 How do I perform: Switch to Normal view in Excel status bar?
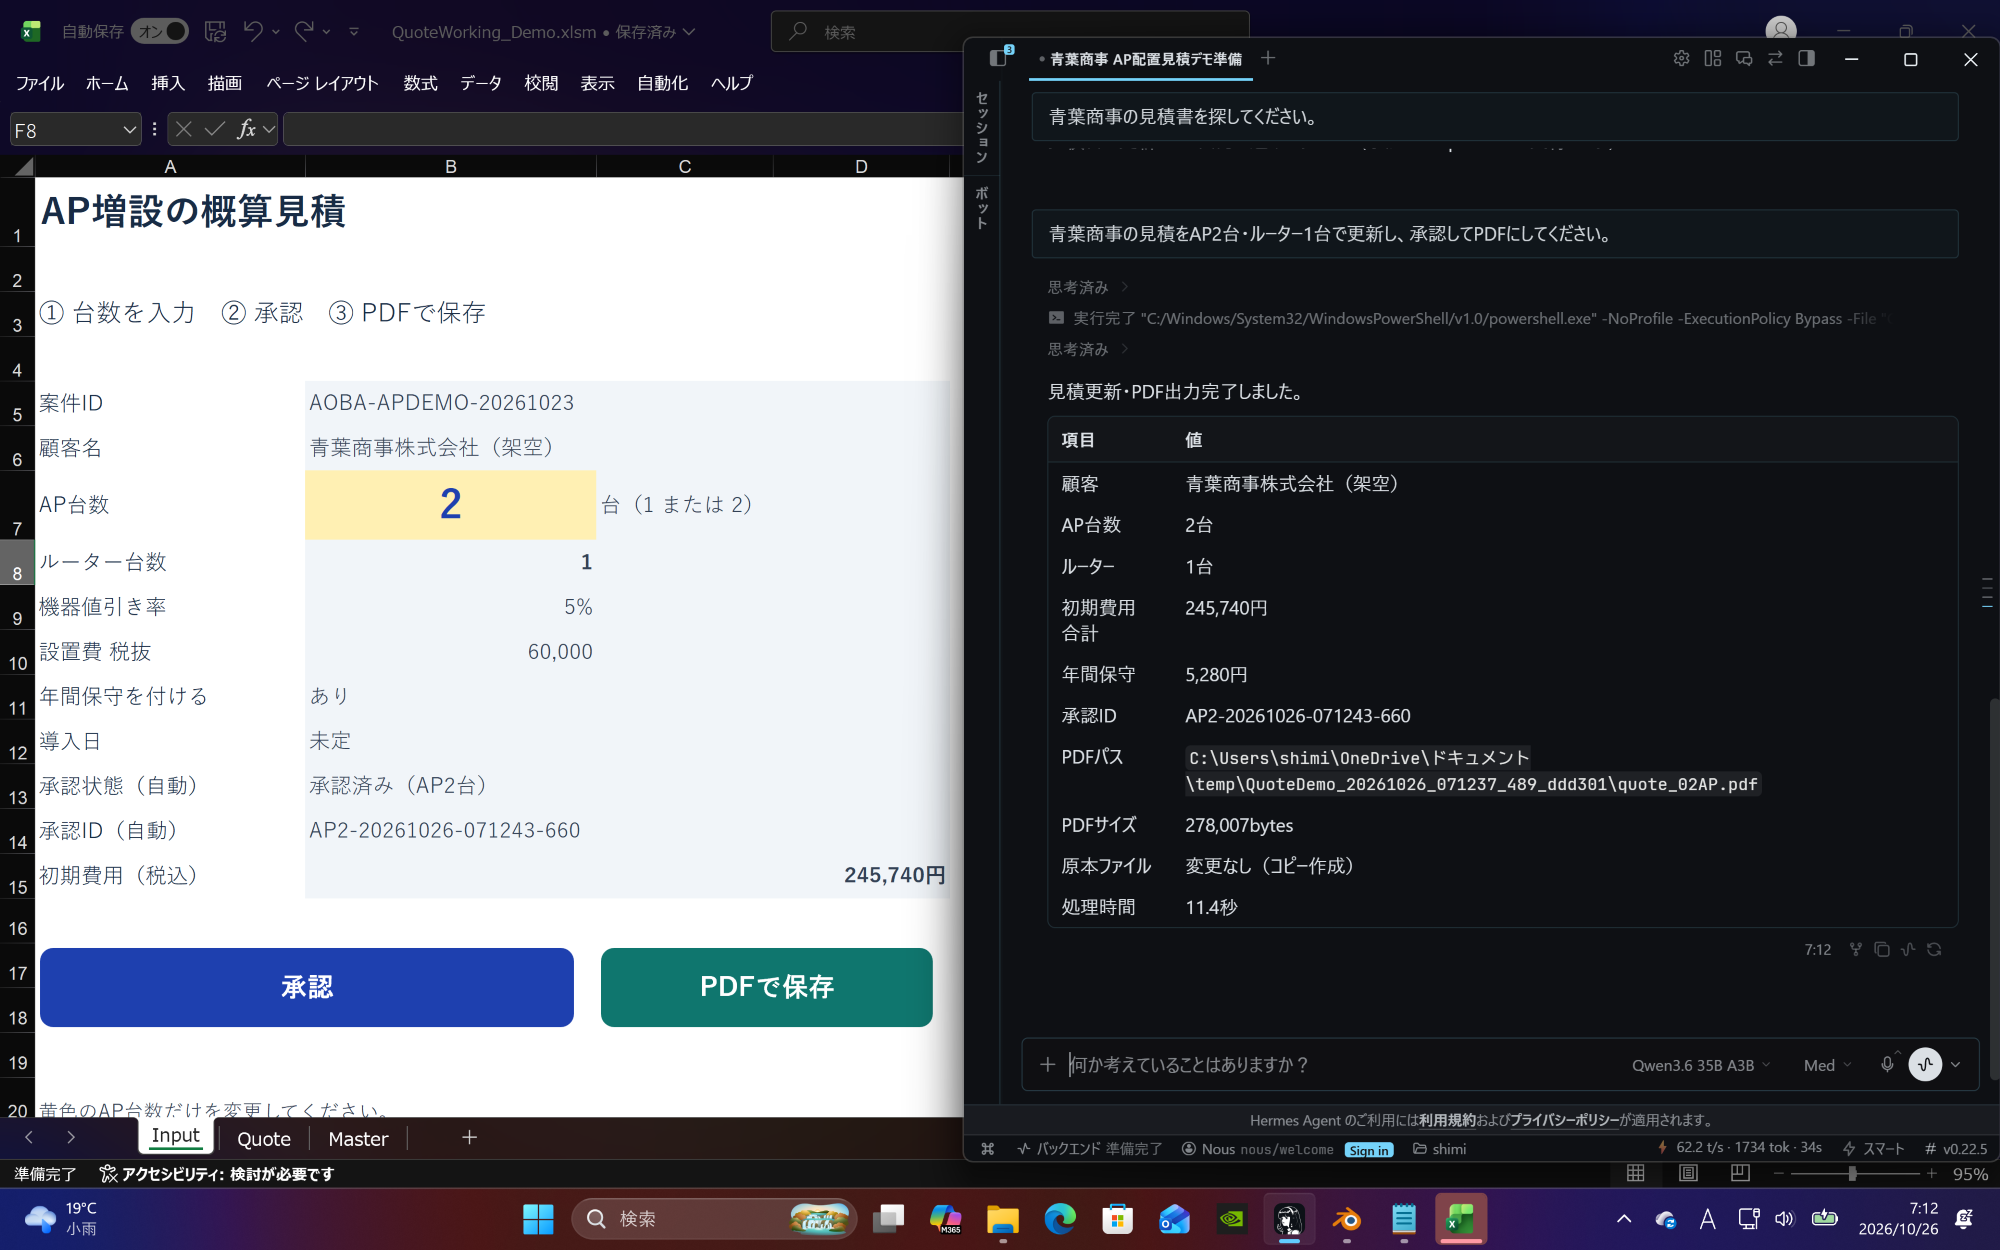[1636, 1174]
